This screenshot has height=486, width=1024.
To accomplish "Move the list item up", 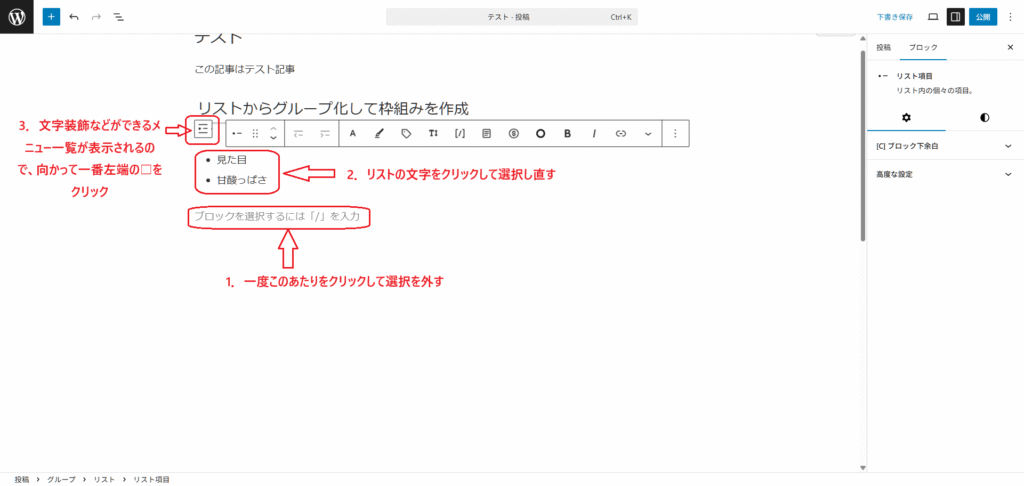I will coord(274,128).
